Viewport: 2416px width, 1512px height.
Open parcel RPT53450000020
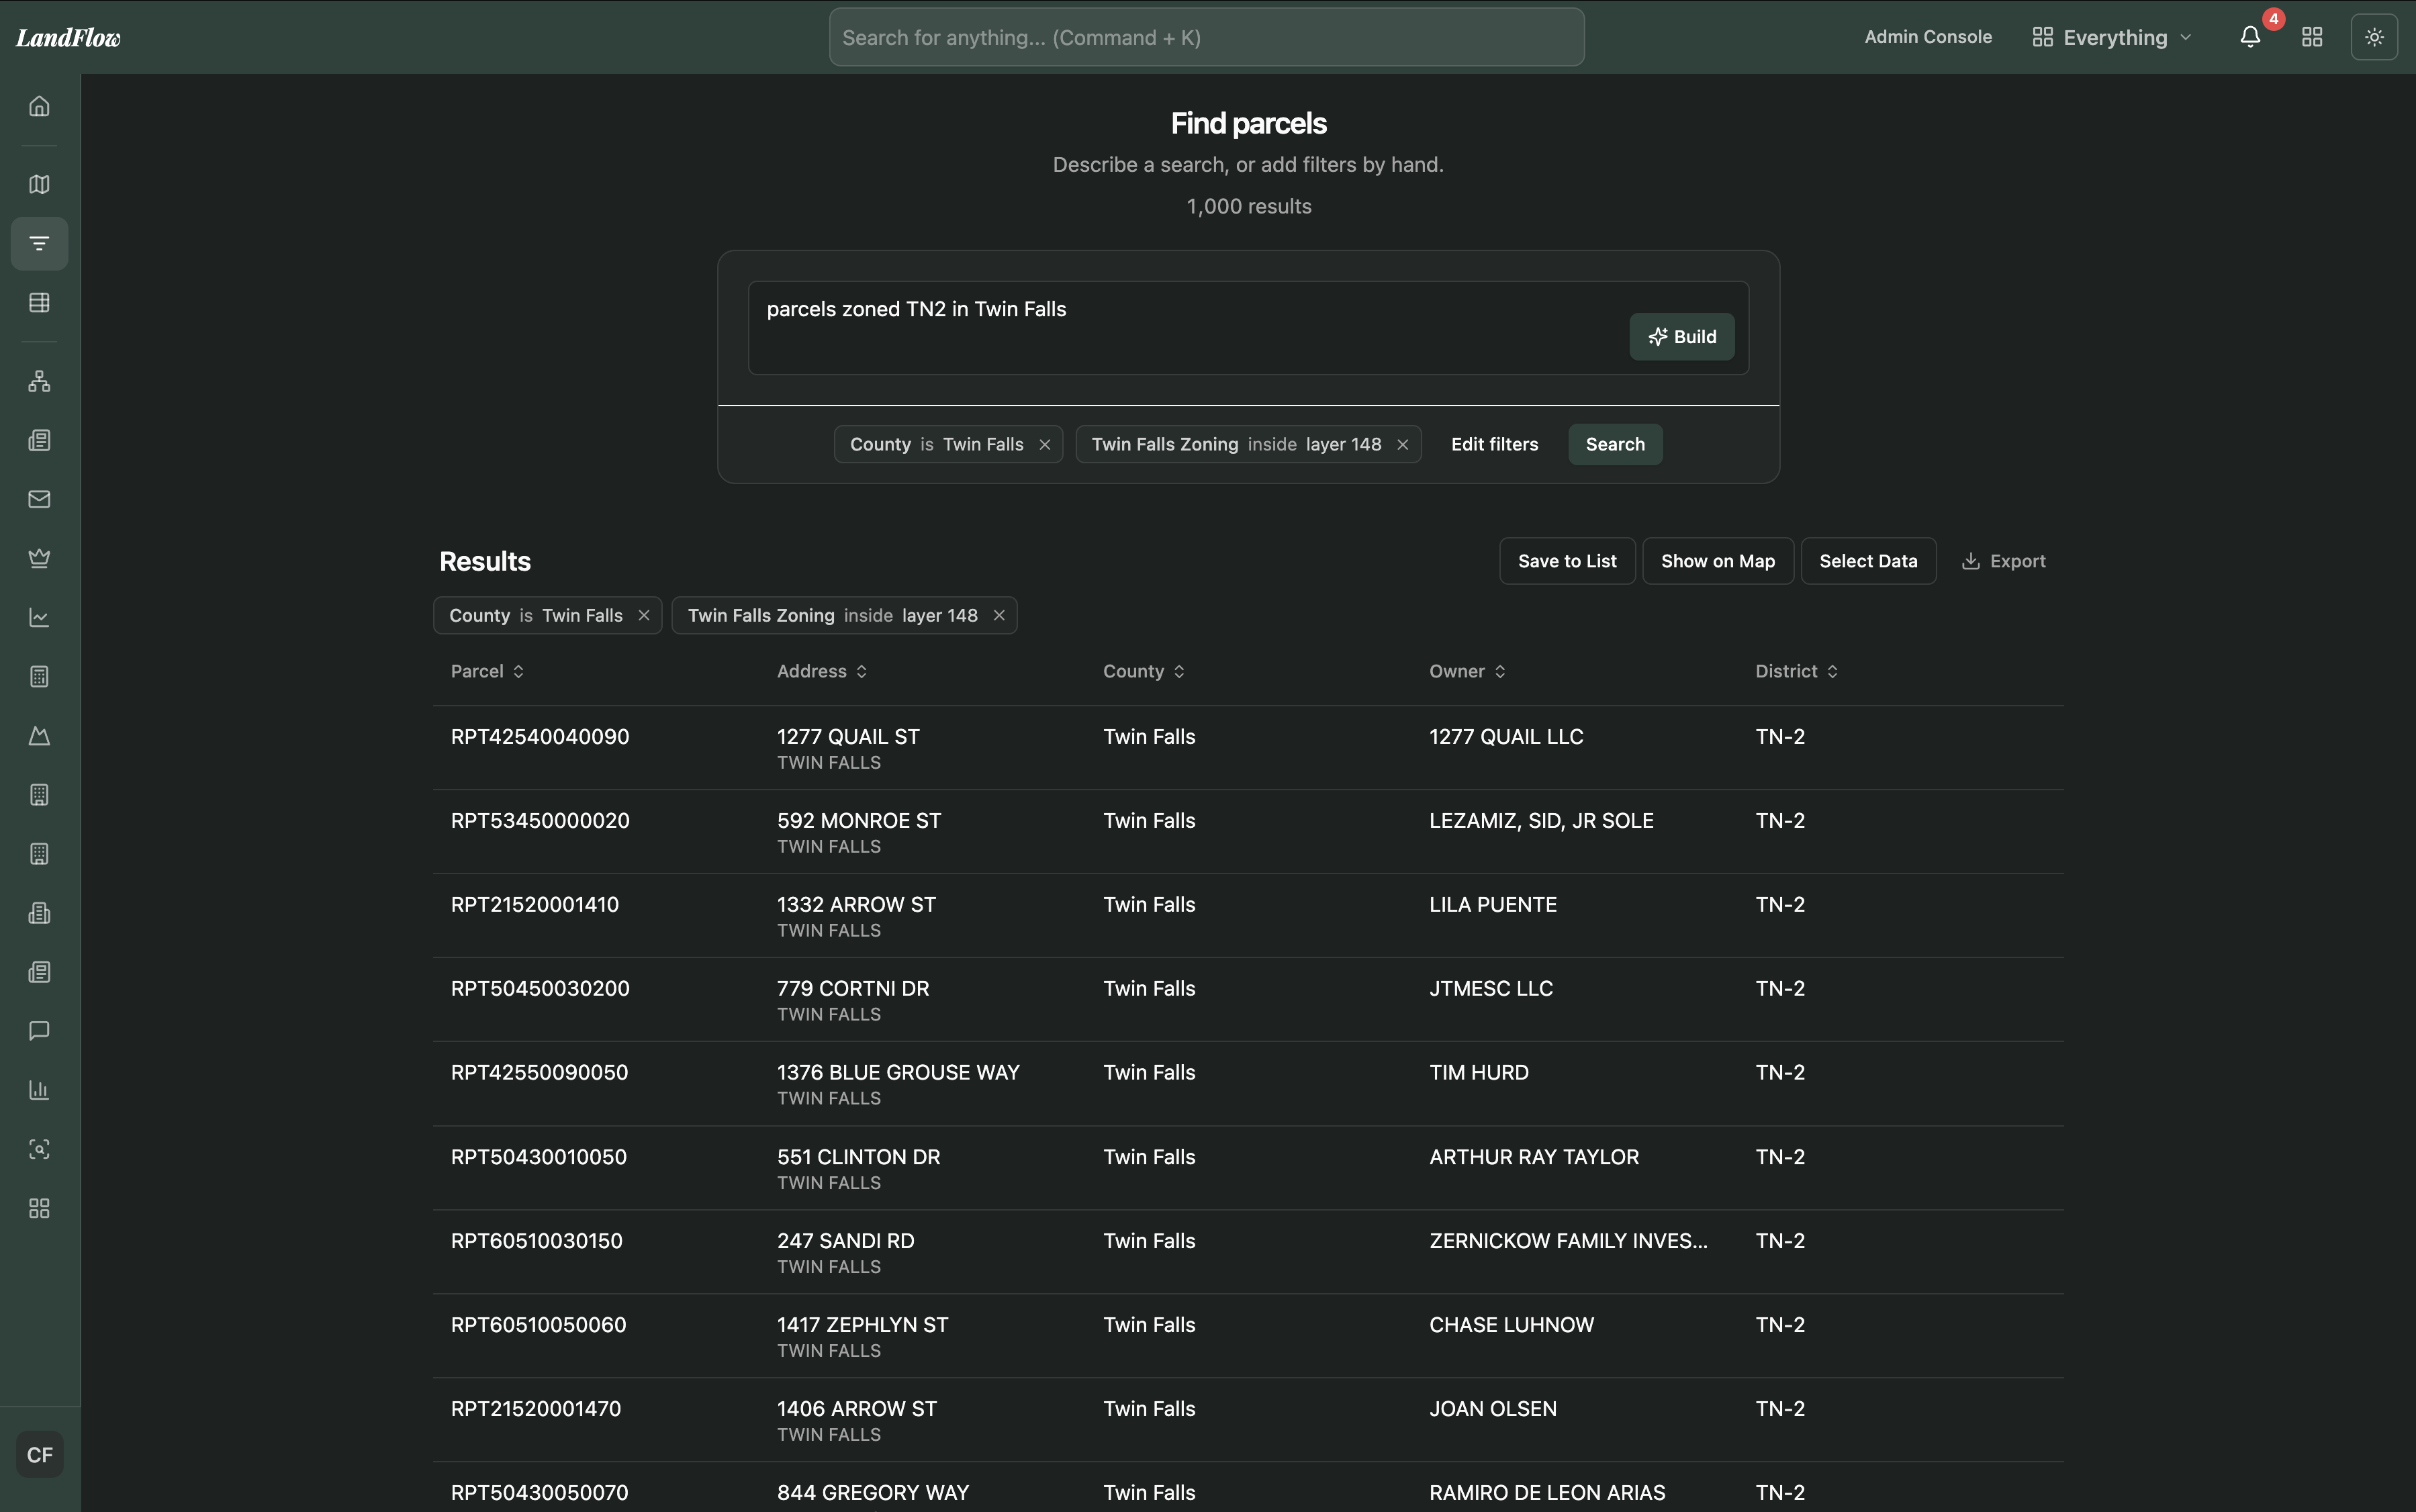point(540,821)
